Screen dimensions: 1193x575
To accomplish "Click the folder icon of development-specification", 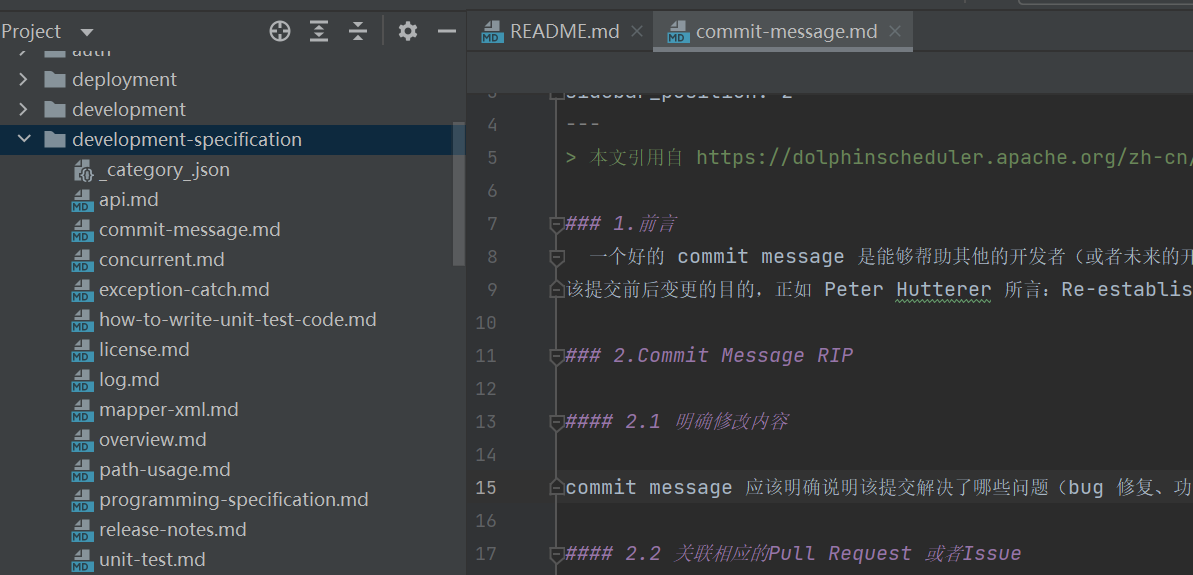I will coord(55,139).
